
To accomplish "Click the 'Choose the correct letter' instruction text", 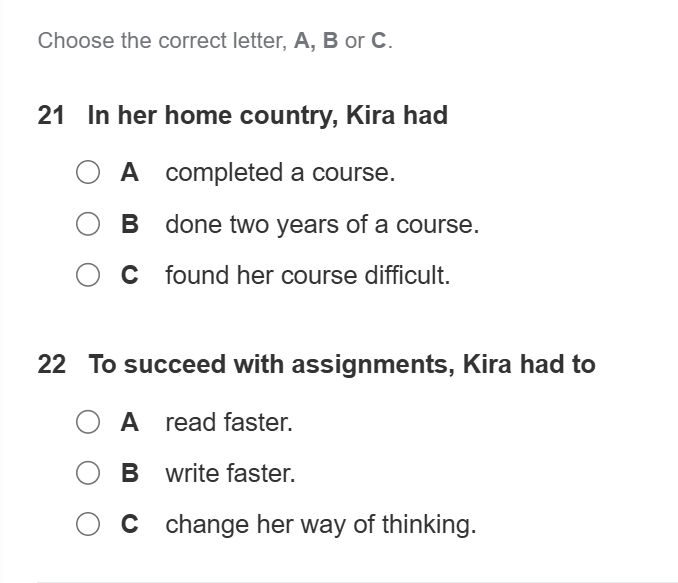I will pos(215,42).
